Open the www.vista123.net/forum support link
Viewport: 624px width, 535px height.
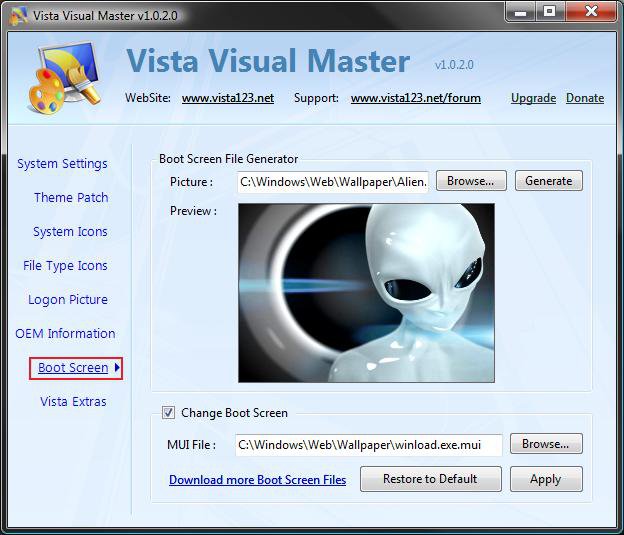pyautogui.click(x=416, y=98)
